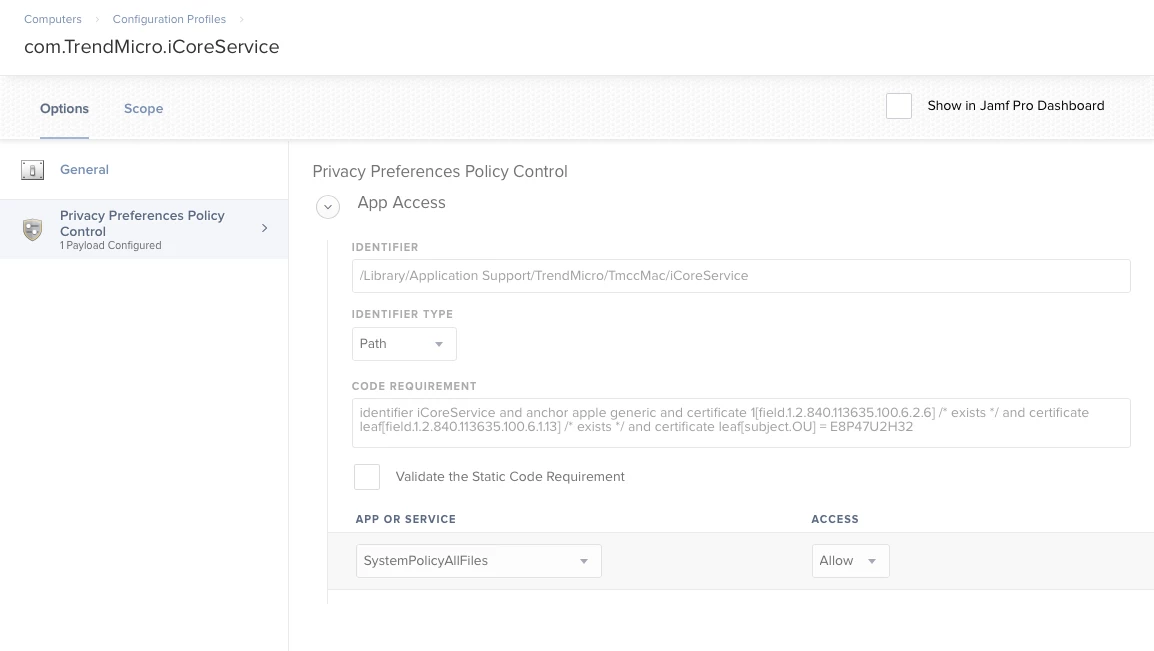Viewport: 1154px width, 651px height.
Task: Click the General payload icon
Action: click(x=32, y=170)
